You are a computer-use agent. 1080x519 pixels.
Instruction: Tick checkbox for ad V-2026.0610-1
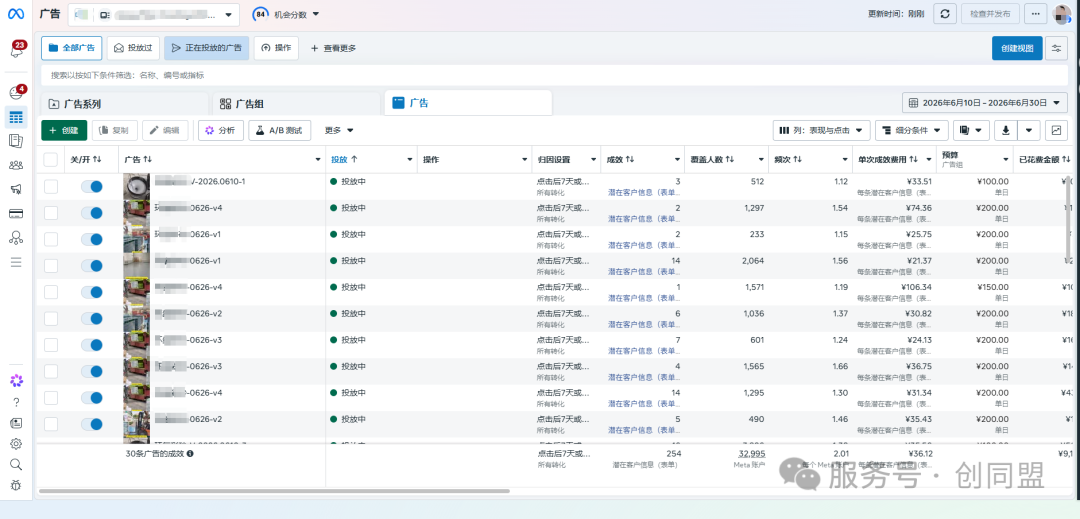(x=51, y=187)
